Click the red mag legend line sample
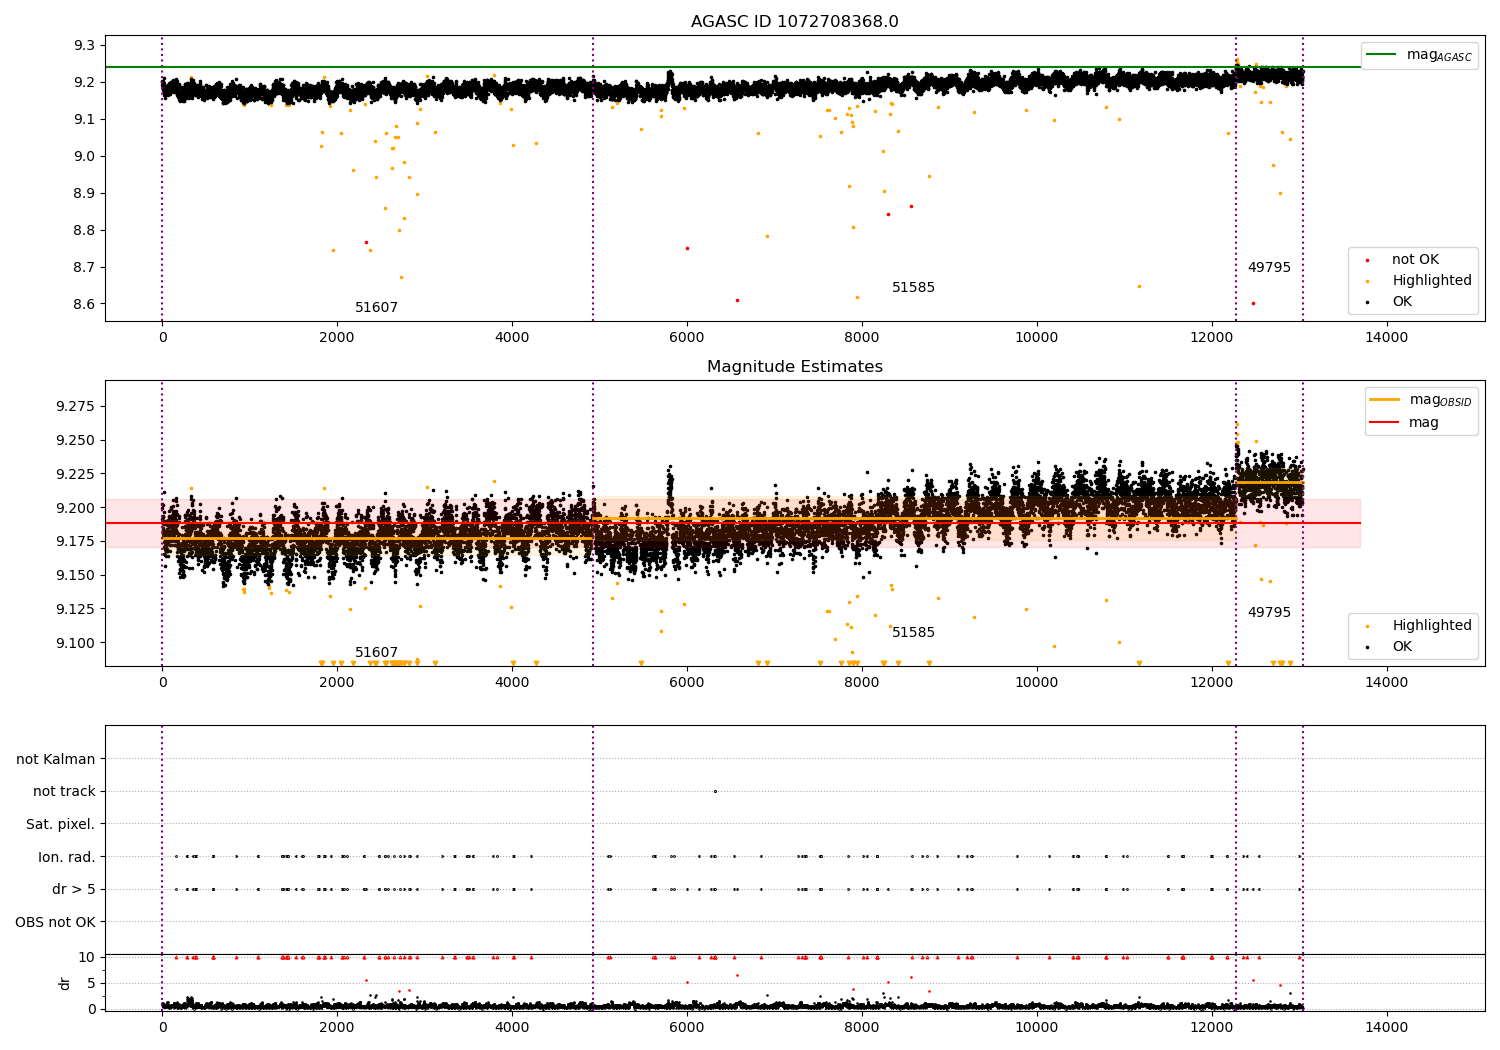 [1385, 422]
